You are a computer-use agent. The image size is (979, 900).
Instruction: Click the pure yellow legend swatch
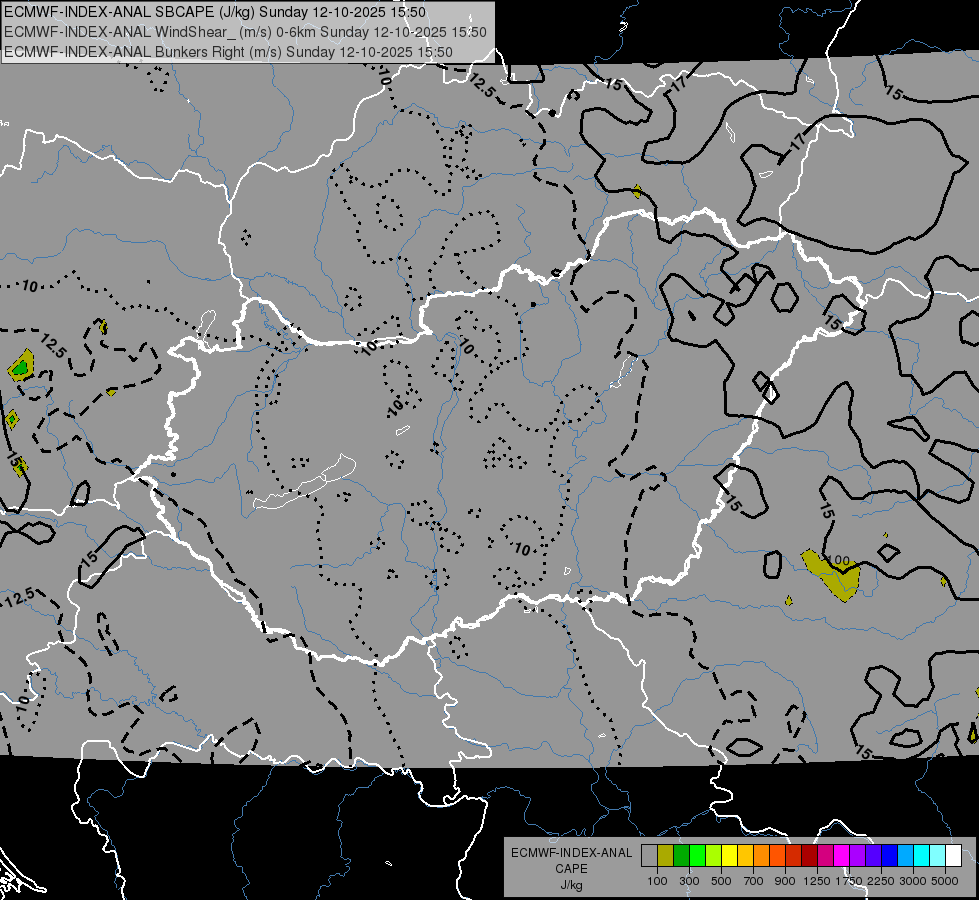(x=729, y=856)
